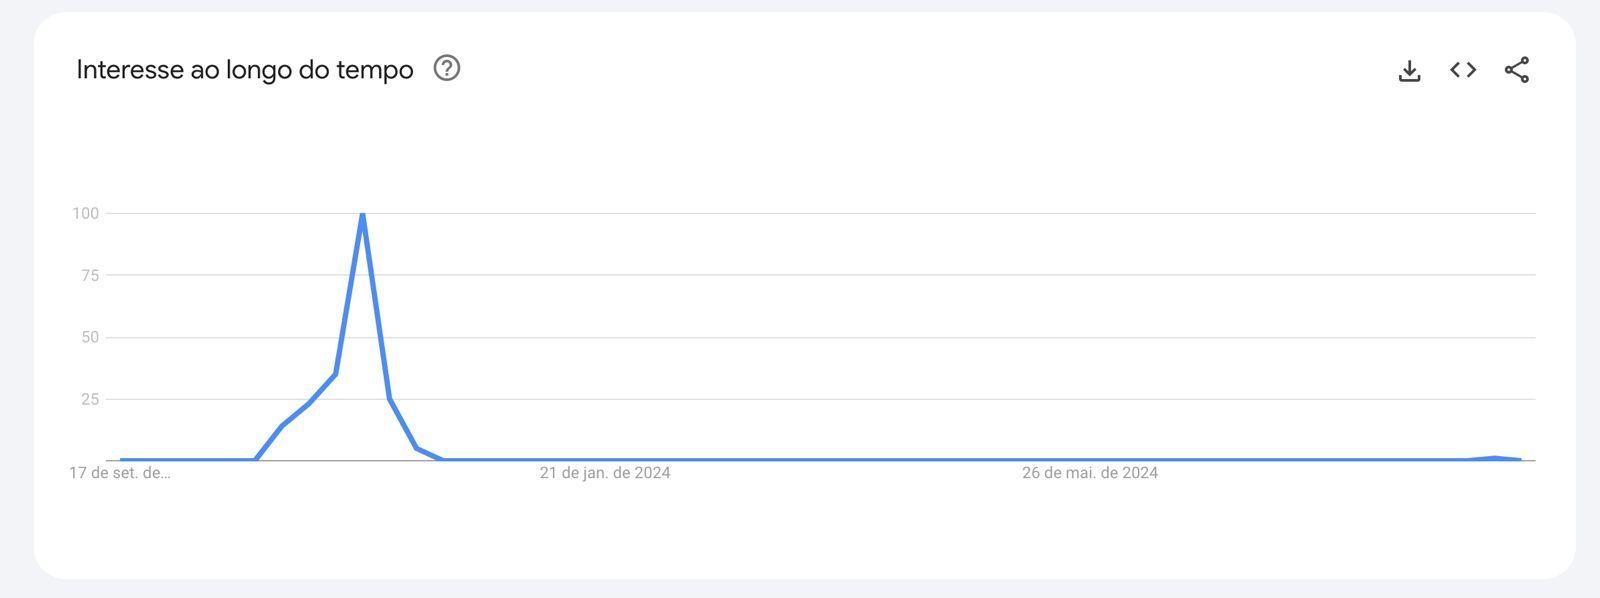Select the 17 de set. date label

click(120, 473)
